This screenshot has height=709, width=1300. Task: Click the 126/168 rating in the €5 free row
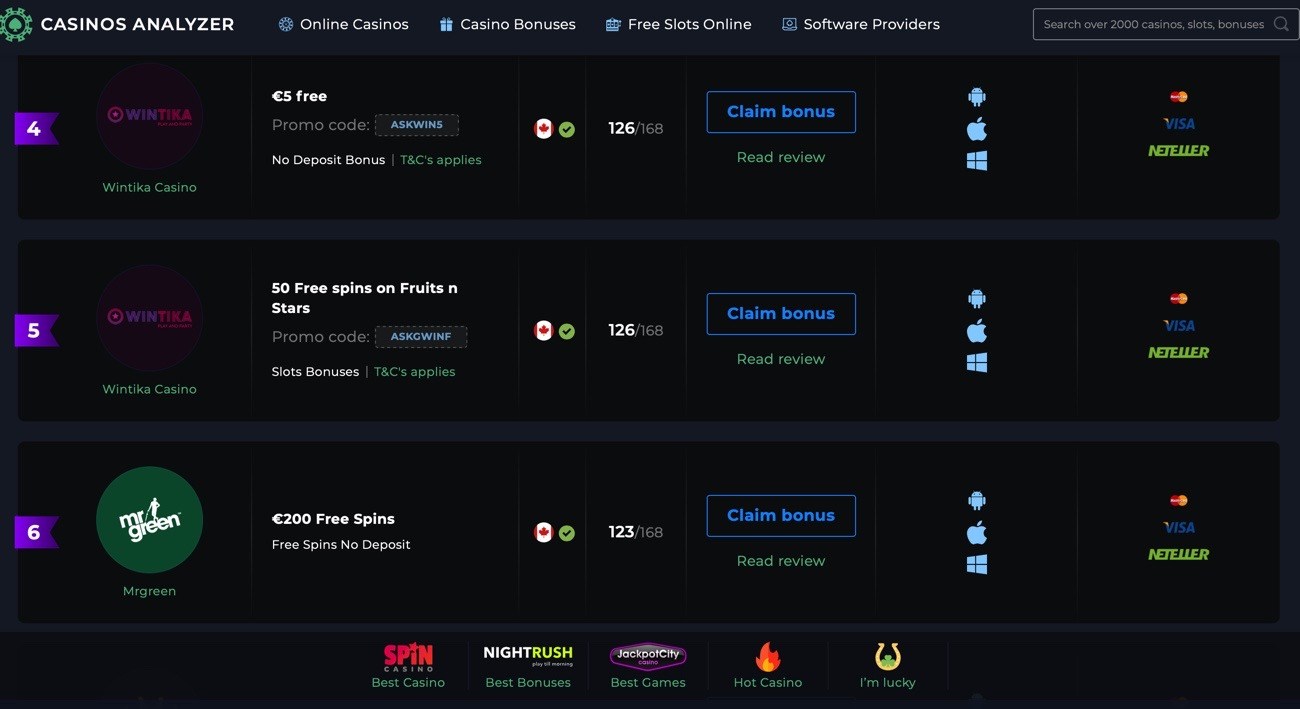[x=636, y=129]
